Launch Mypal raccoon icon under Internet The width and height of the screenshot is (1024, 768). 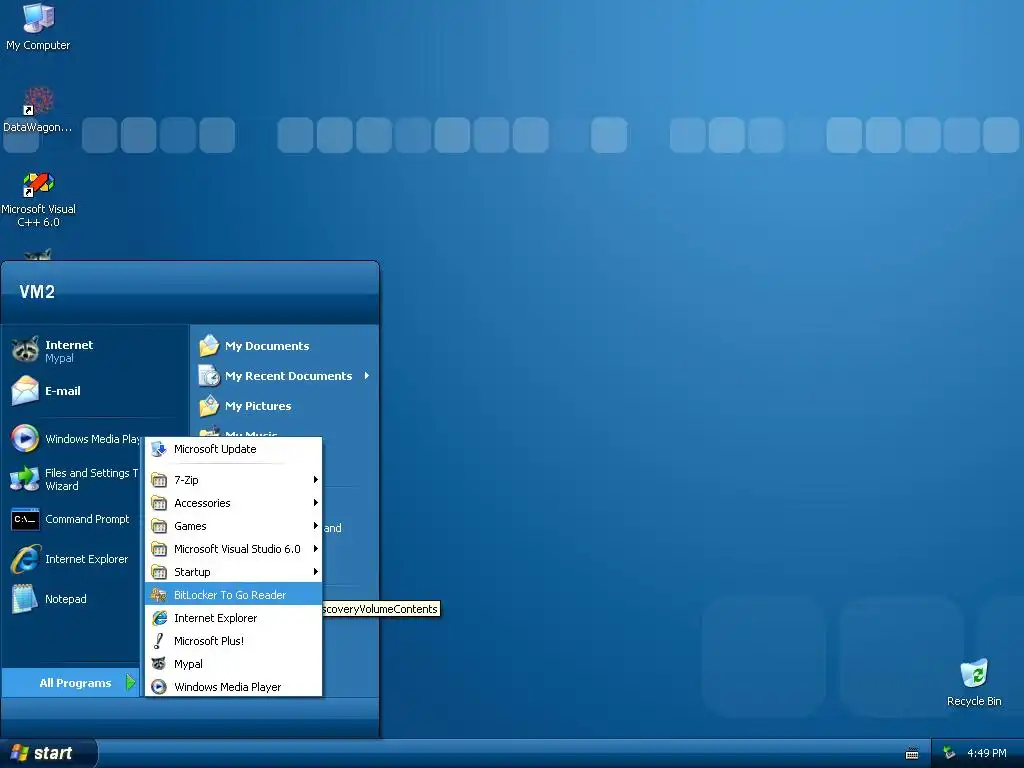tap(25, 350)
